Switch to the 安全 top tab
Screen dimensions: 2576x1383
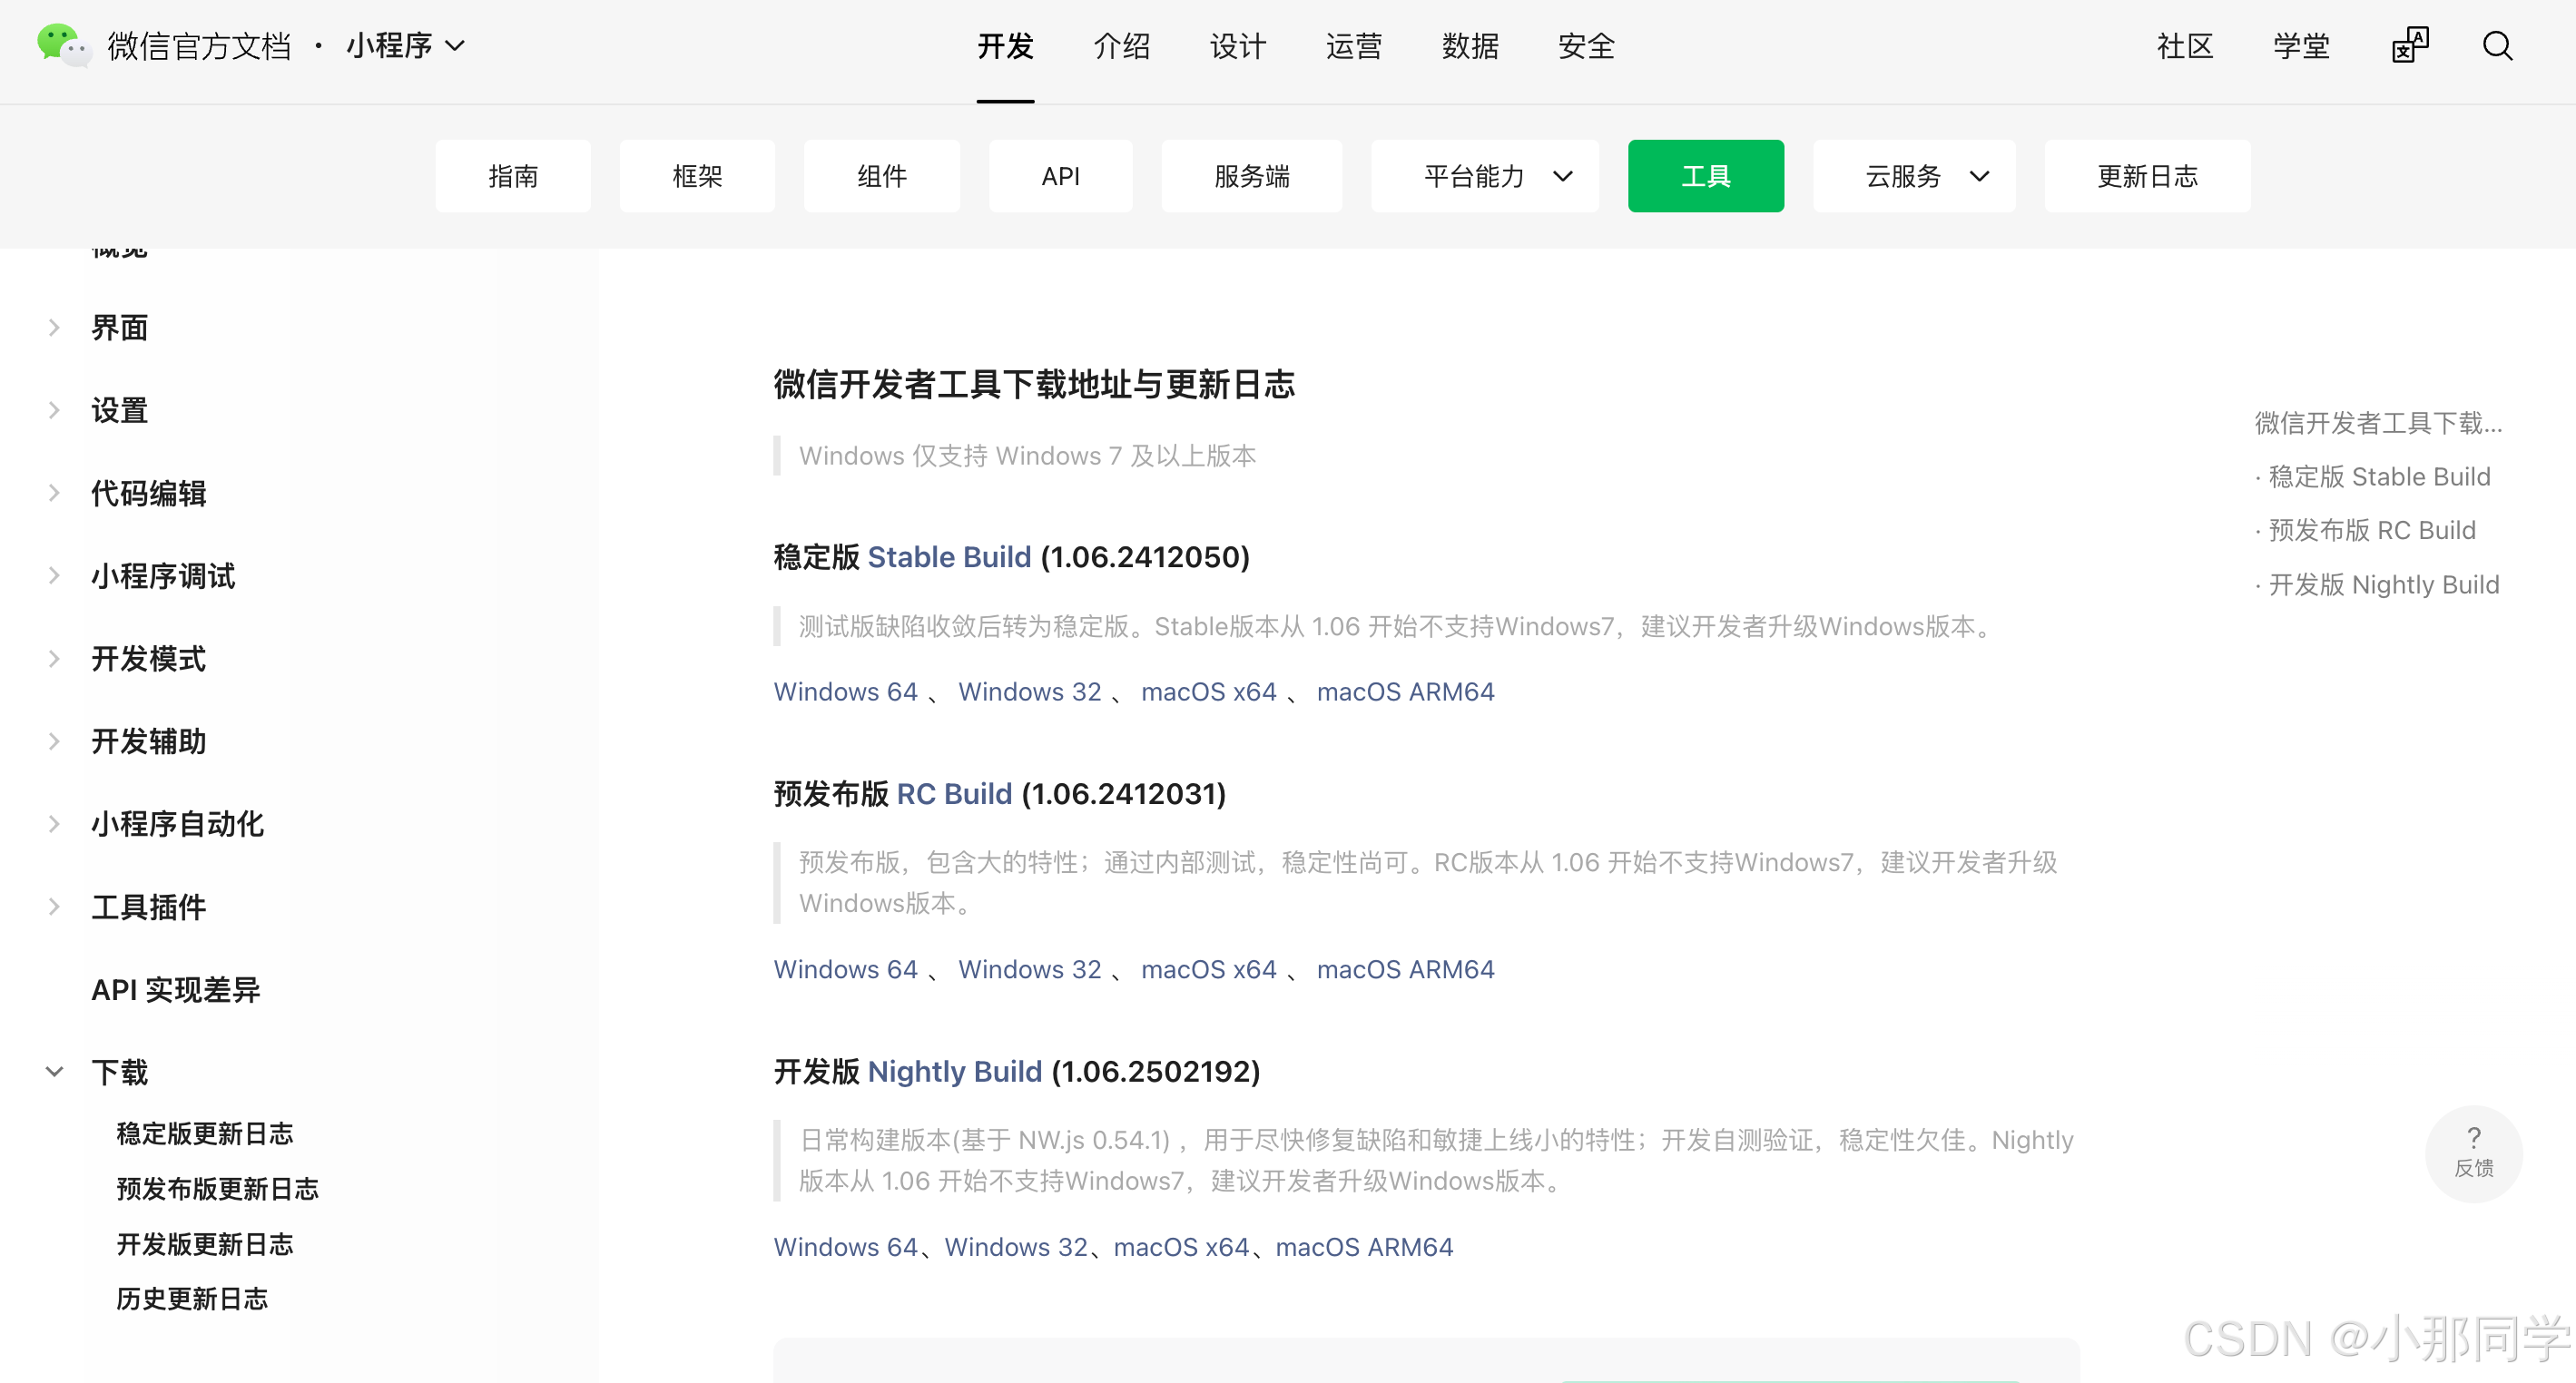1586,46
